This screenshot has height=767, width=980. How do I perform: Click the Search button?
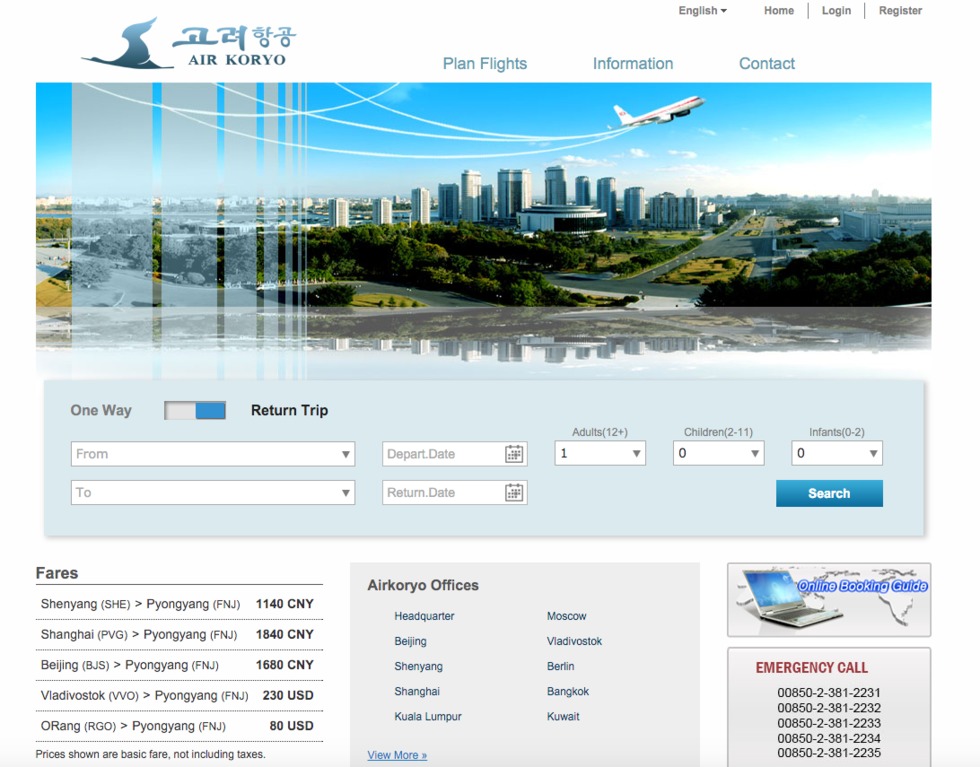[829, 493]
